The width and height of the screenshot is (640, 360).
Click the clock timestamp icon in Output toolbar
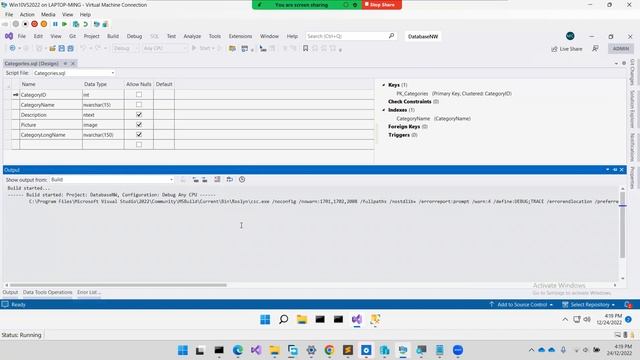[x=242, y=180]
